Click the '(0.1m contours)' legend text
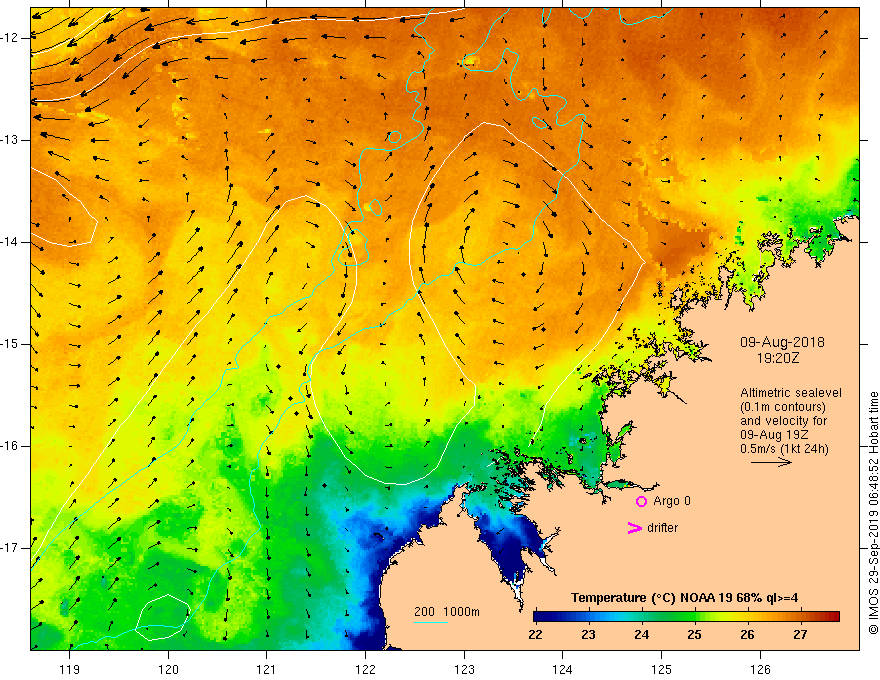The width and height of the screenshot is (880, 680). click(x=783, y=407)
